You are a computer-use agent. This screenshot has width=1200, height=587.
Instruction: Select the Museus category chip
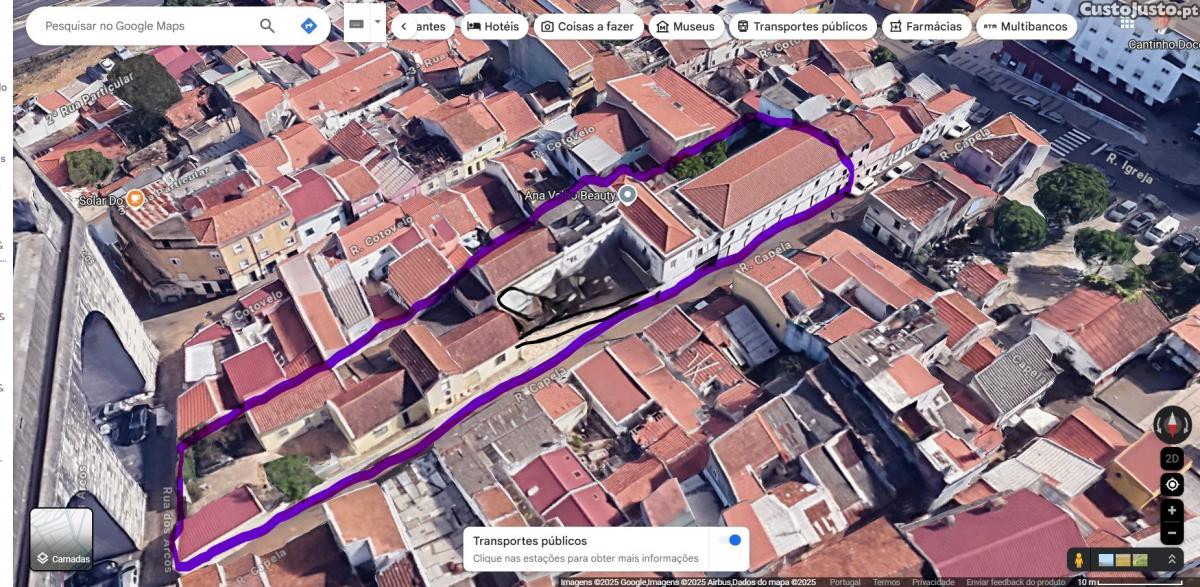tap(686, 27)
